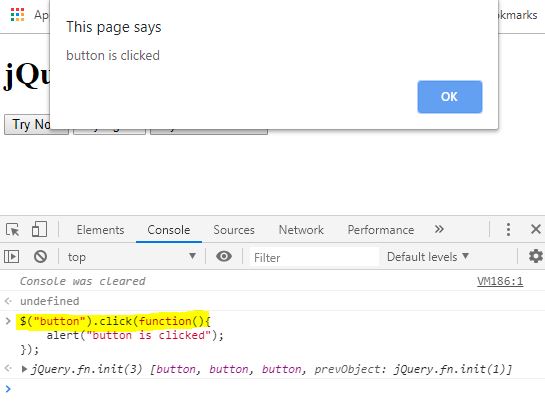Open the Performance tab

point(381,230)
